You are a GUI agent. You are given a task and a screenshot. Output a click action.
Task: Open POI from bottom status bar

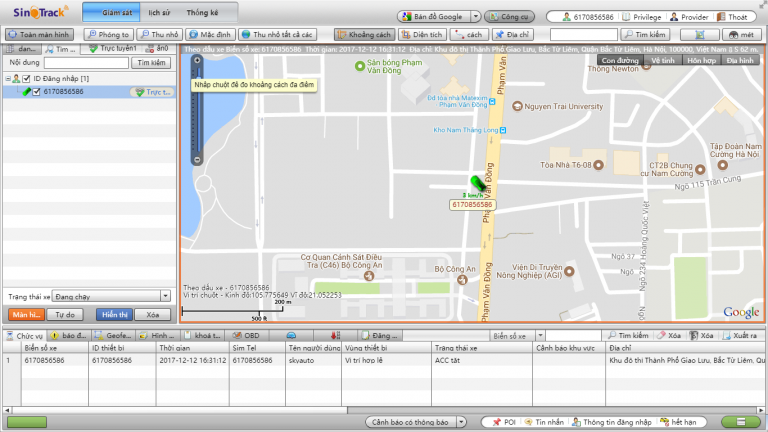coord(503,422)
